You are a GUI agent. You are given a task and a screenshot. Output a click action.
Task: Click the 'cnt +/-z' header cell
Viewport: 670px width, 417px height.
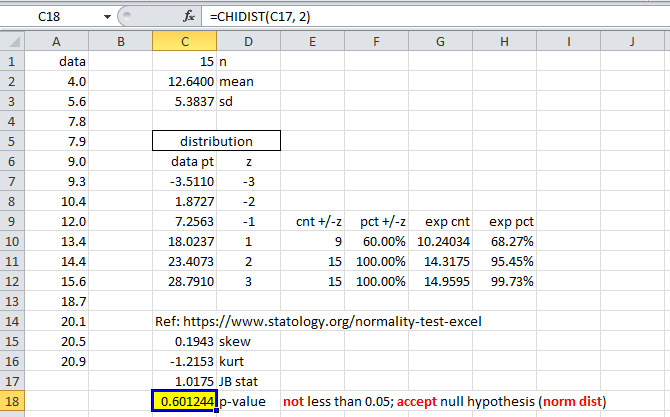tap(313, 221)
